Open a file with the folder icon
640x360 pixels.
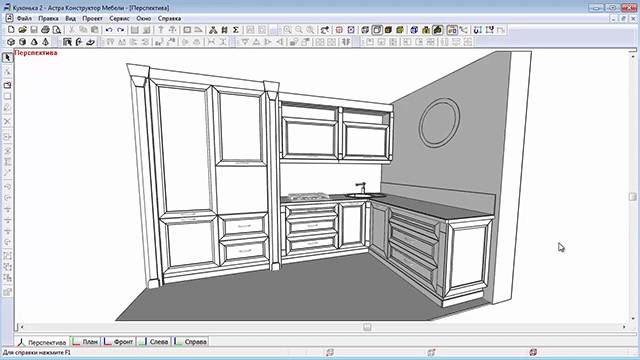click(22, 30)
